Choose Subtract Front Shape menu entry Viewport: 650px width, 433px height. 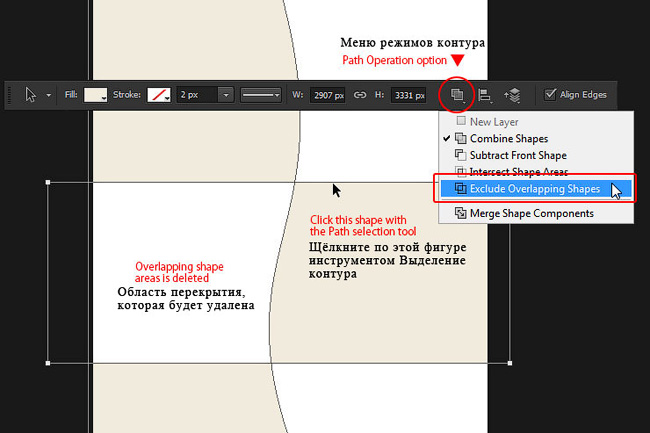coord(536,155)
